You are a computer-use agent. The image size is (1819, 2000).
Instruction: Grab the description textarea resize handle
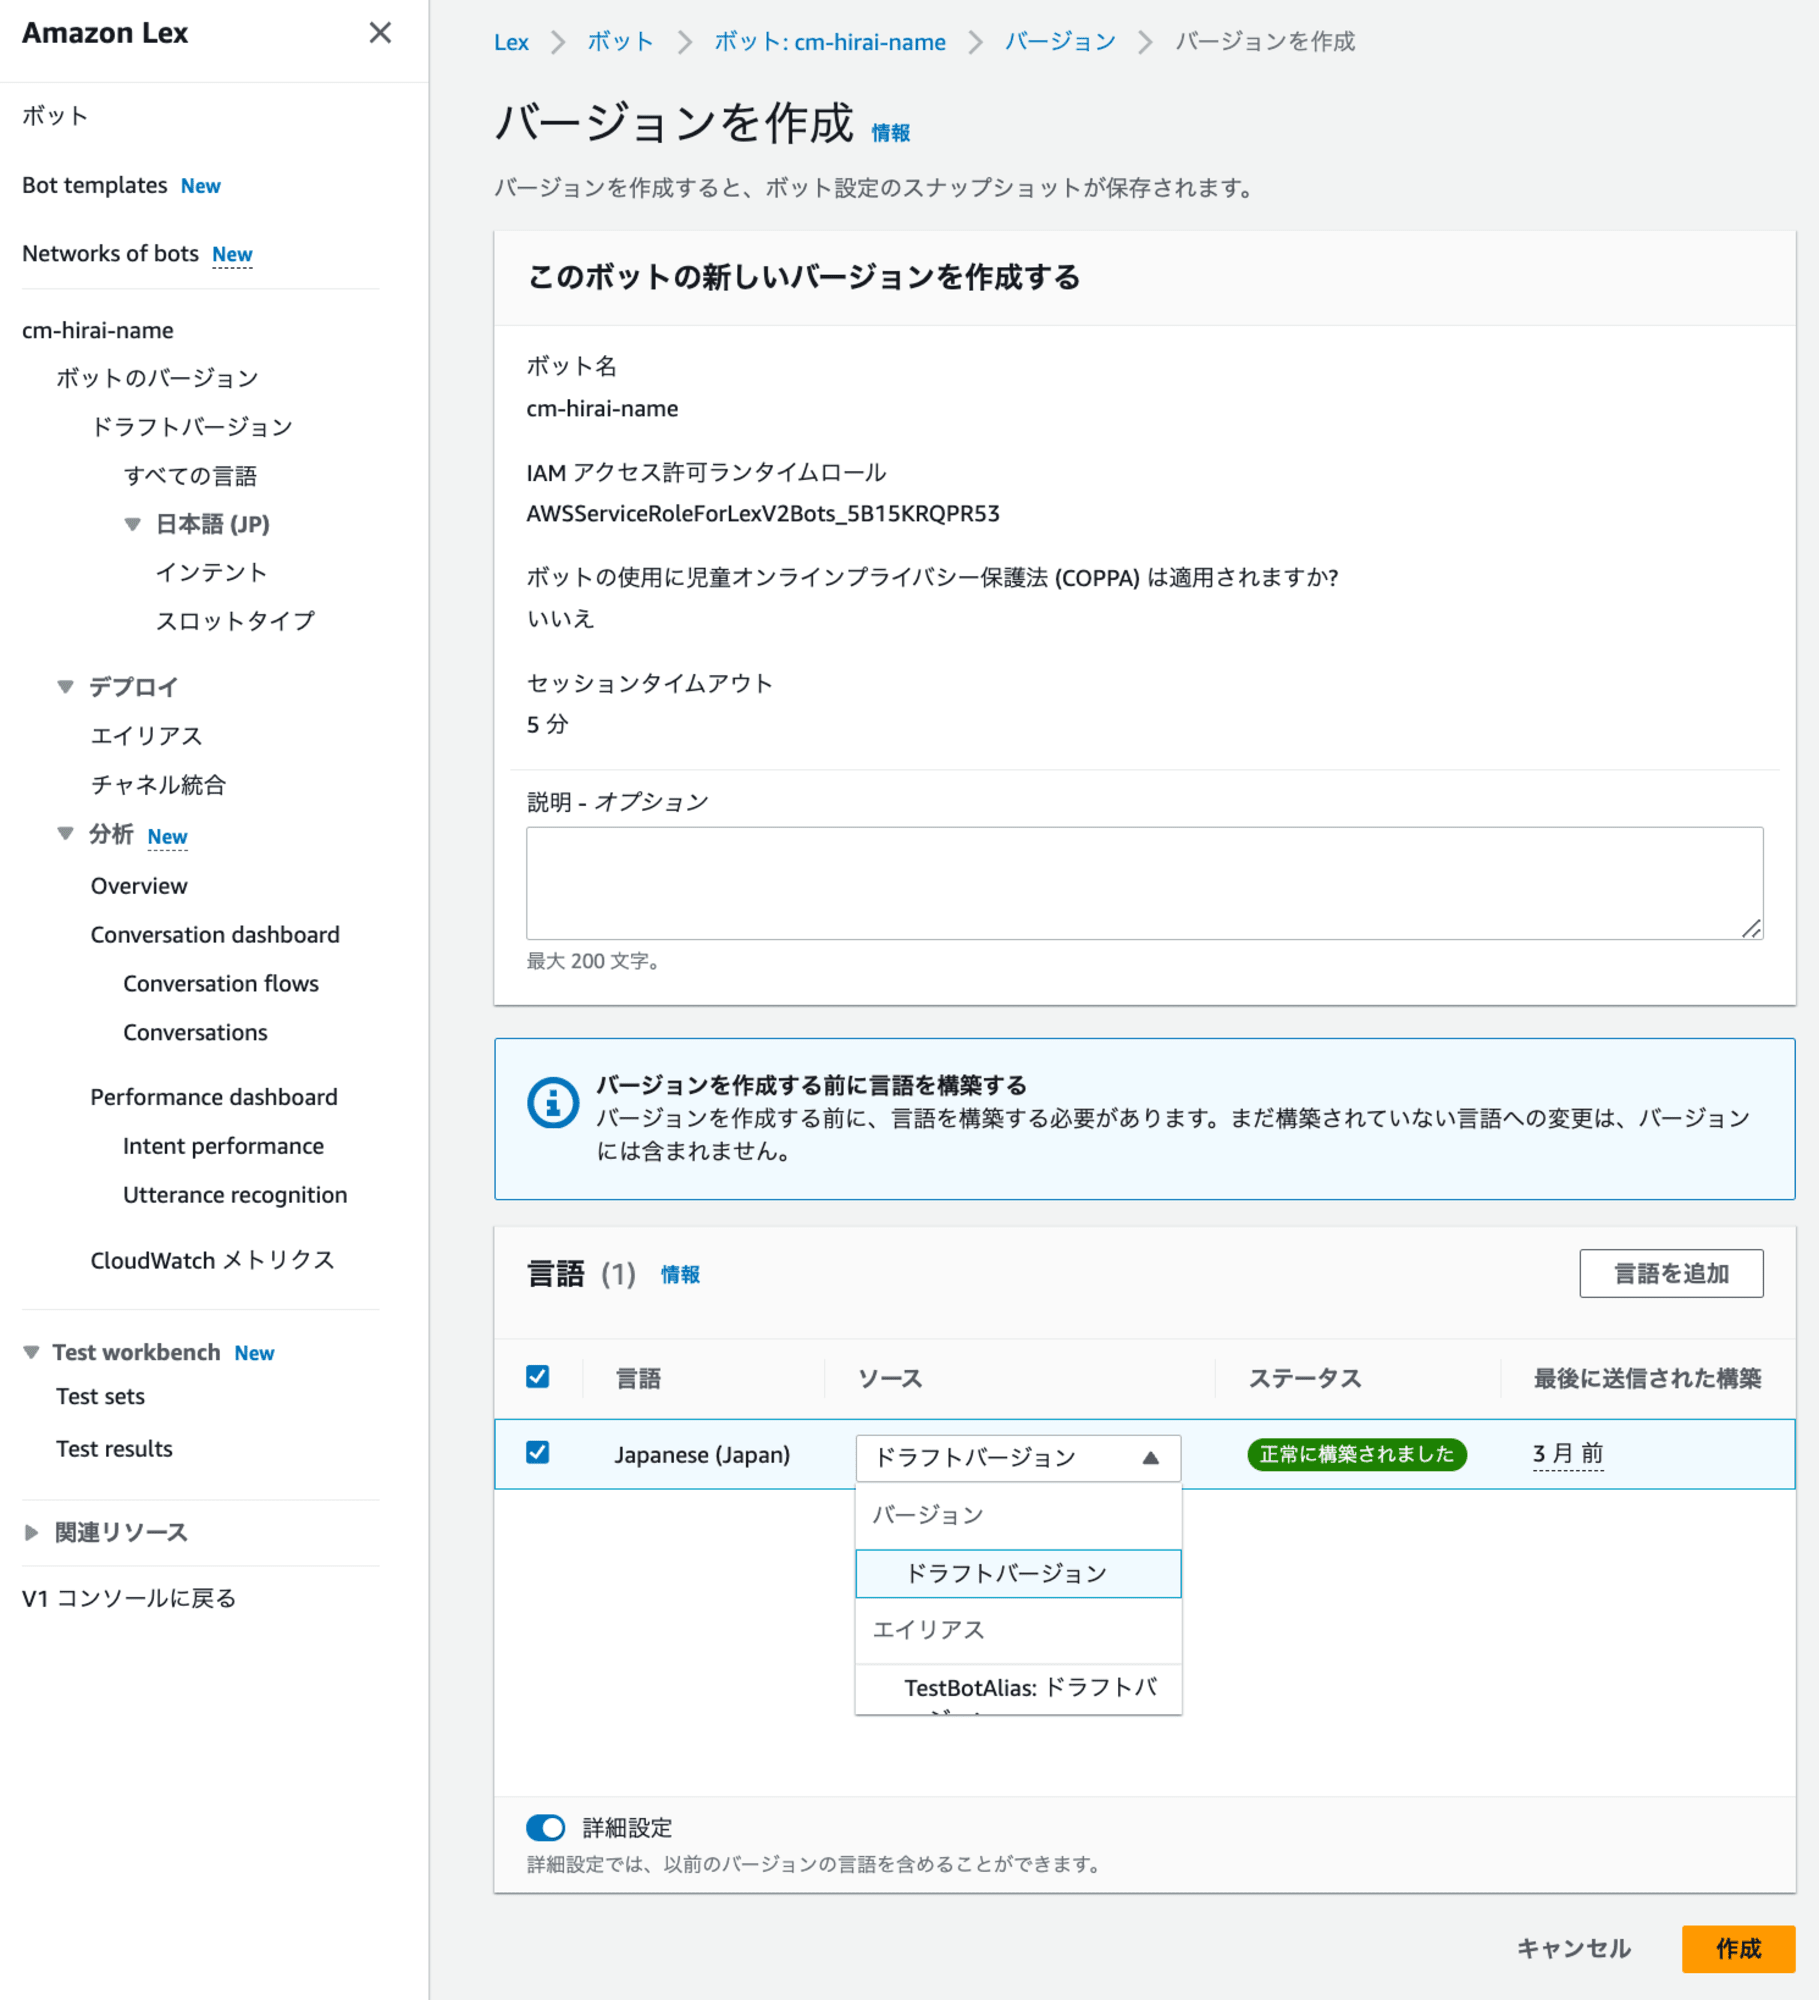[1751, 928]
